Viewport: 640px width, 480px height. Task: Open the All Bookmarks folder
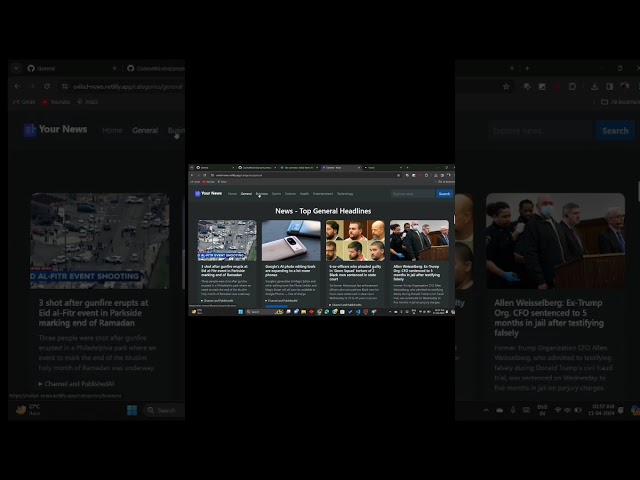[445, 182]
